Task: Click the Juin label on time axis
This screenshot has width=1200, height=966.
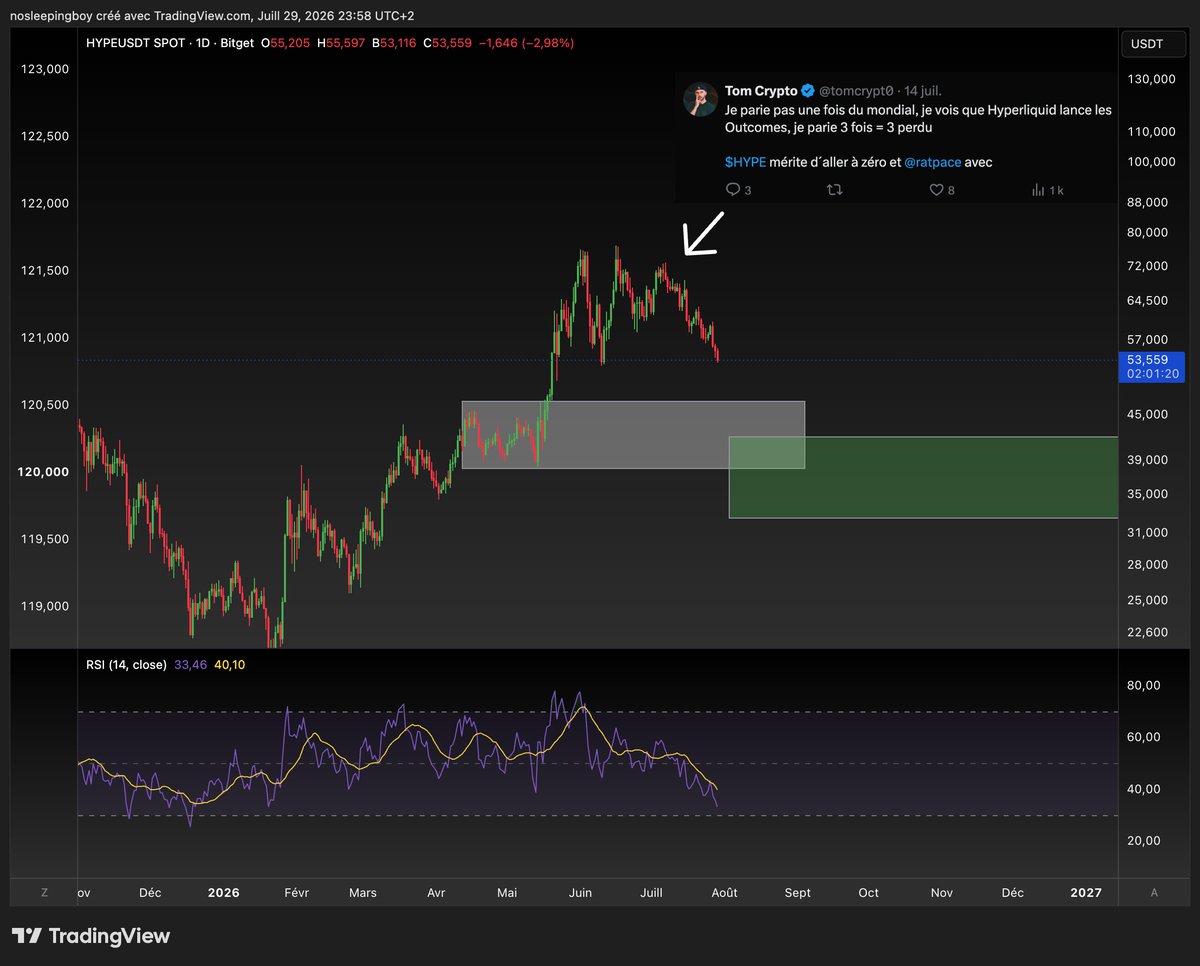Action: coord(580,892)
